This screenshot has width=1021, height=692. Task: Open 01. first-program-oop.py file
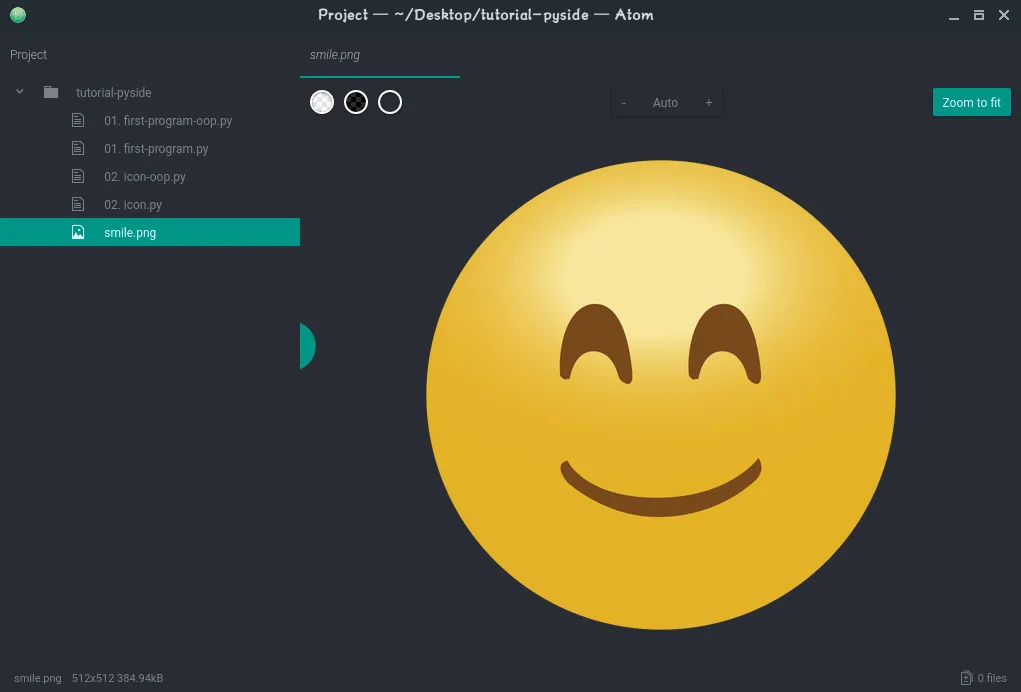(x=168, y=120)
